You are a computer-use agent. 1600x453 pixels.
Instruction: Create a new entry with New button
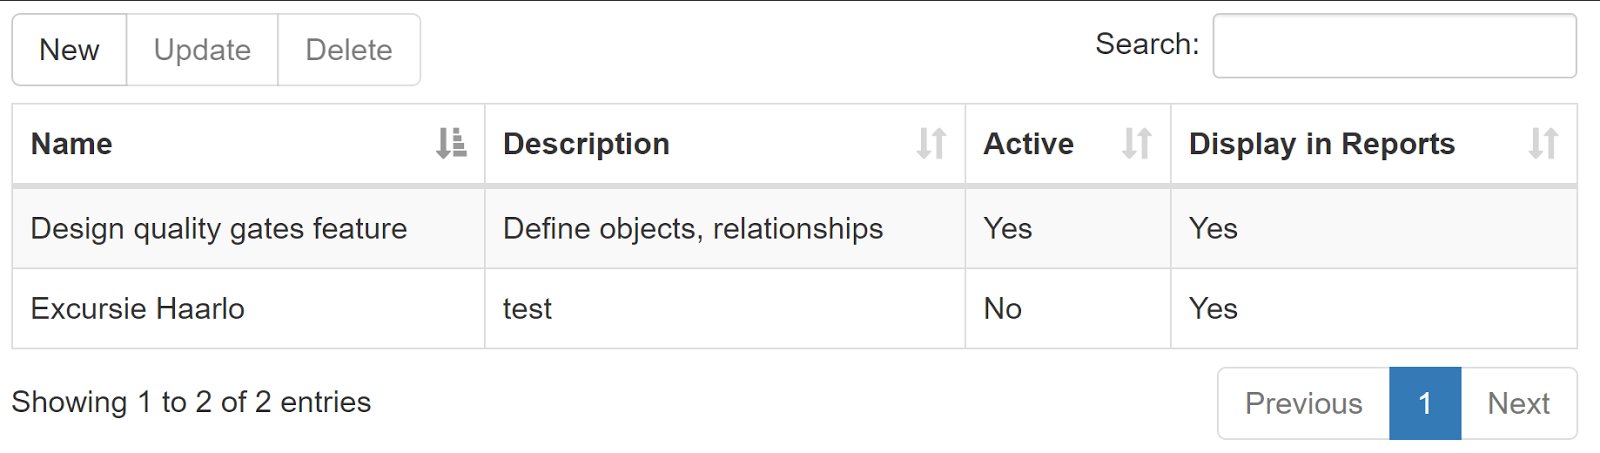[x=69, y=50]
